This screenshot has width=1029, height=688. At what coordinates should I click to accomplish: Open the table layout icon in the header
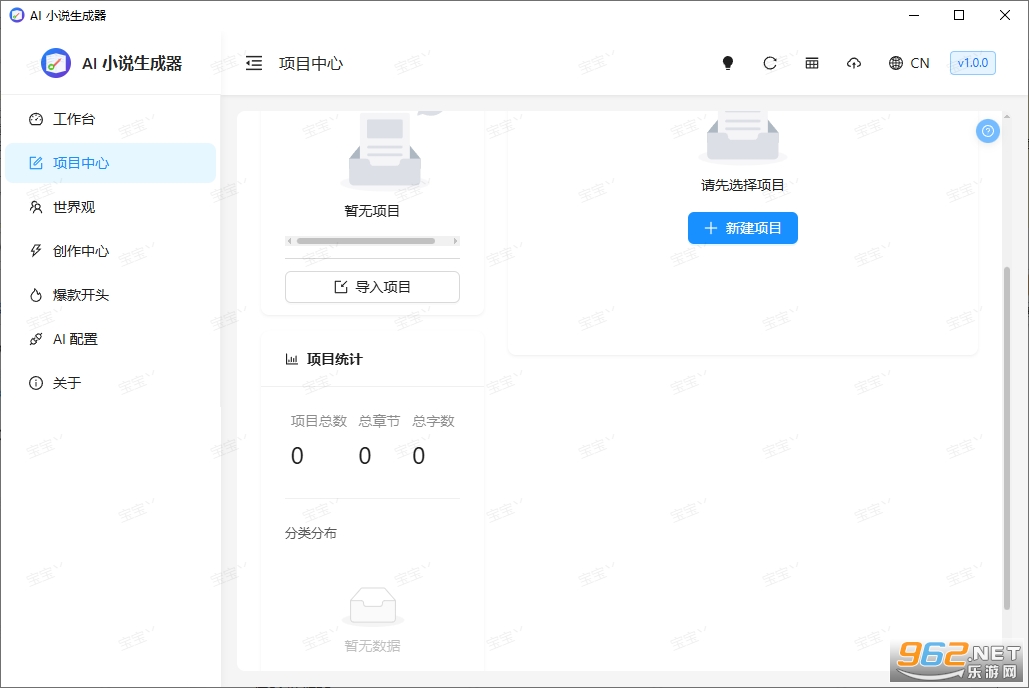coord(812,63)
